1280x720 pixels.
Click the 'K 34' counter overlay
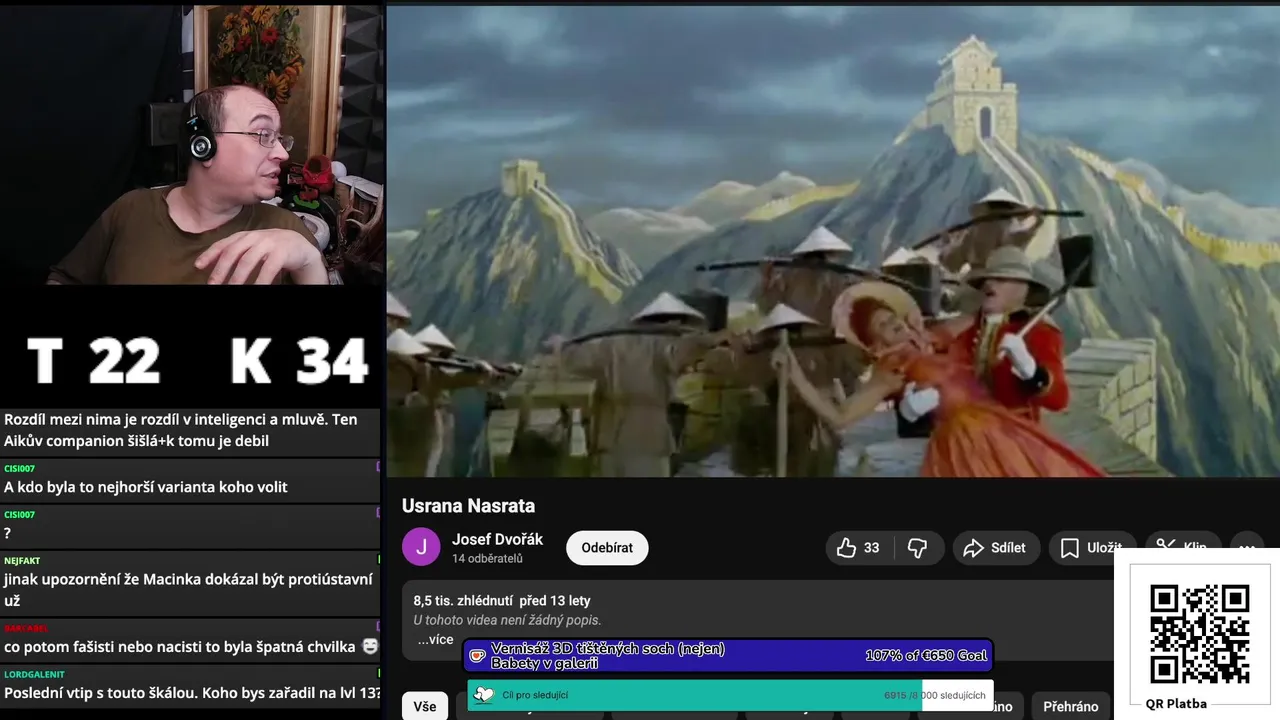299,361
